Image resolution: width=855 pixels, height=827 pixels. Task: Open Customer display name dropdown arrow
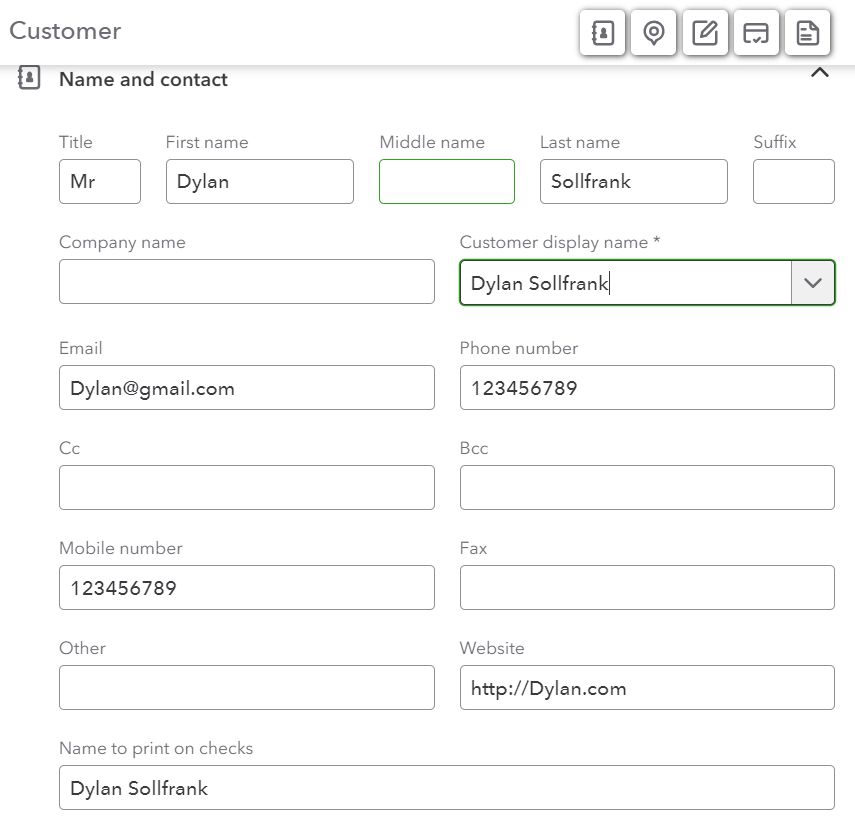(812, 282)
